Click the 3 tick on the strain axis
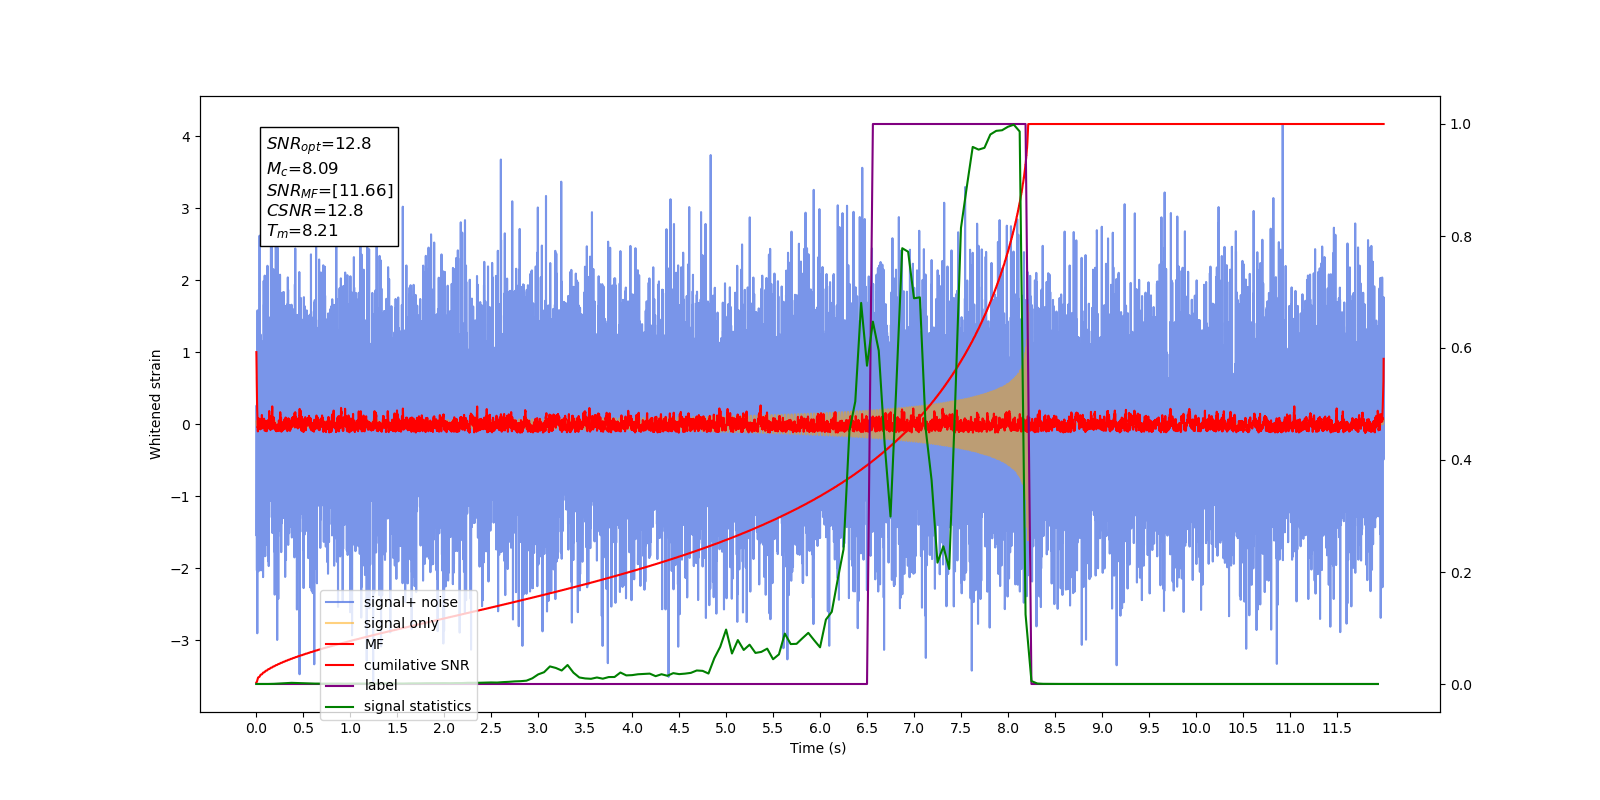1600x800 pixels. [185, 209]
